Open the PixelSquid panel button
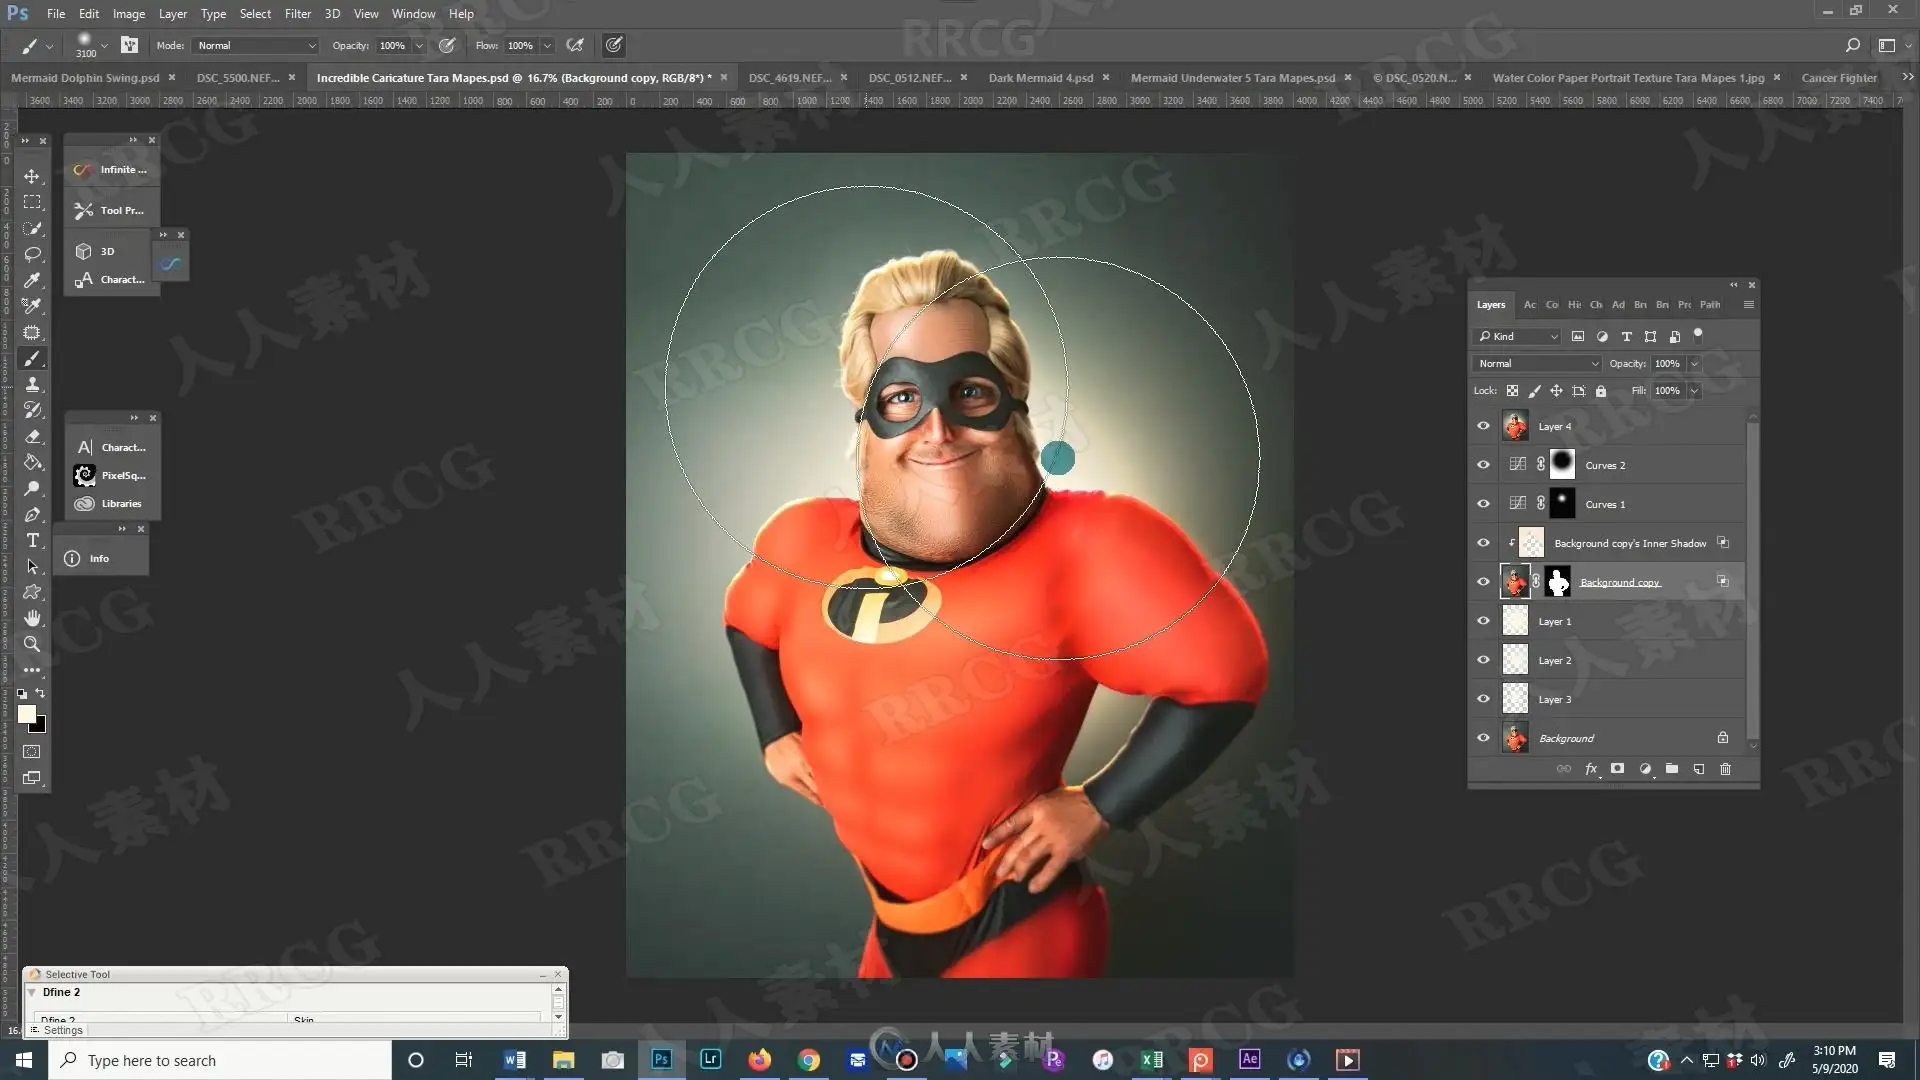 pyautogui.click(x=111, y=476)
